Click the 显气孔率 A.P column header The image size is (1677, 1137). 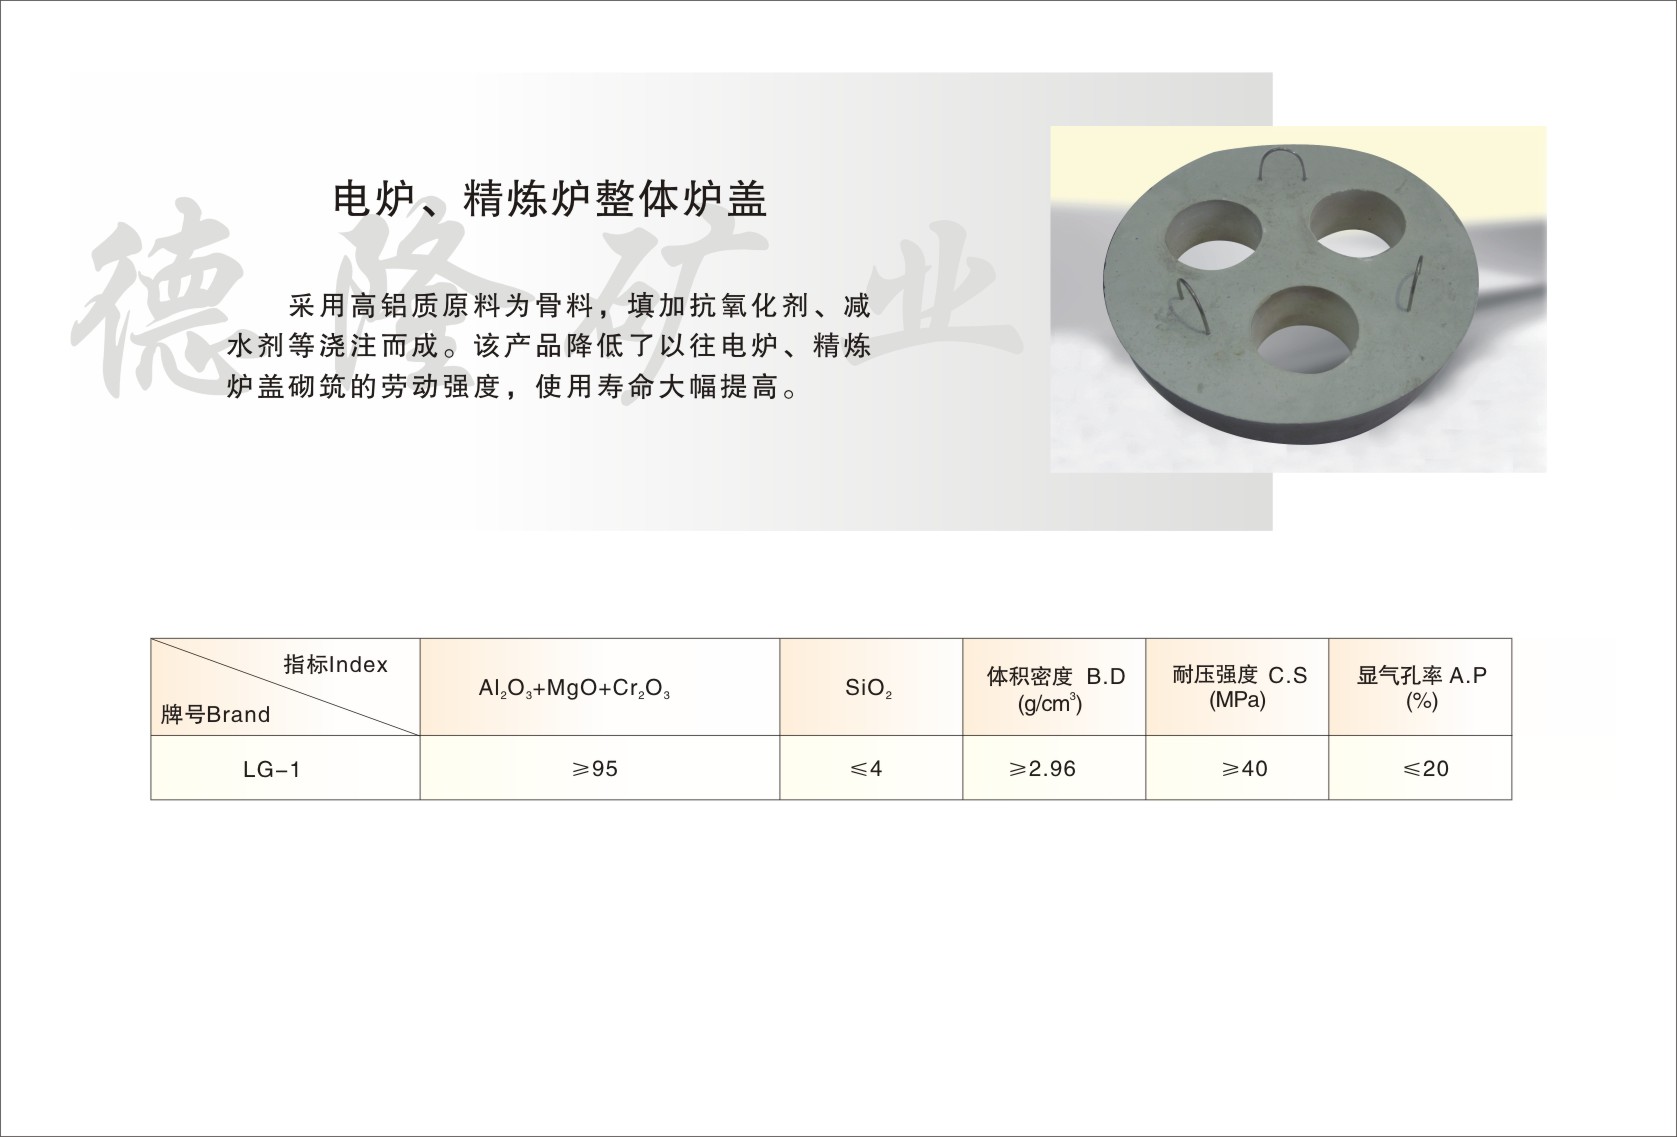pos(1421,687)
